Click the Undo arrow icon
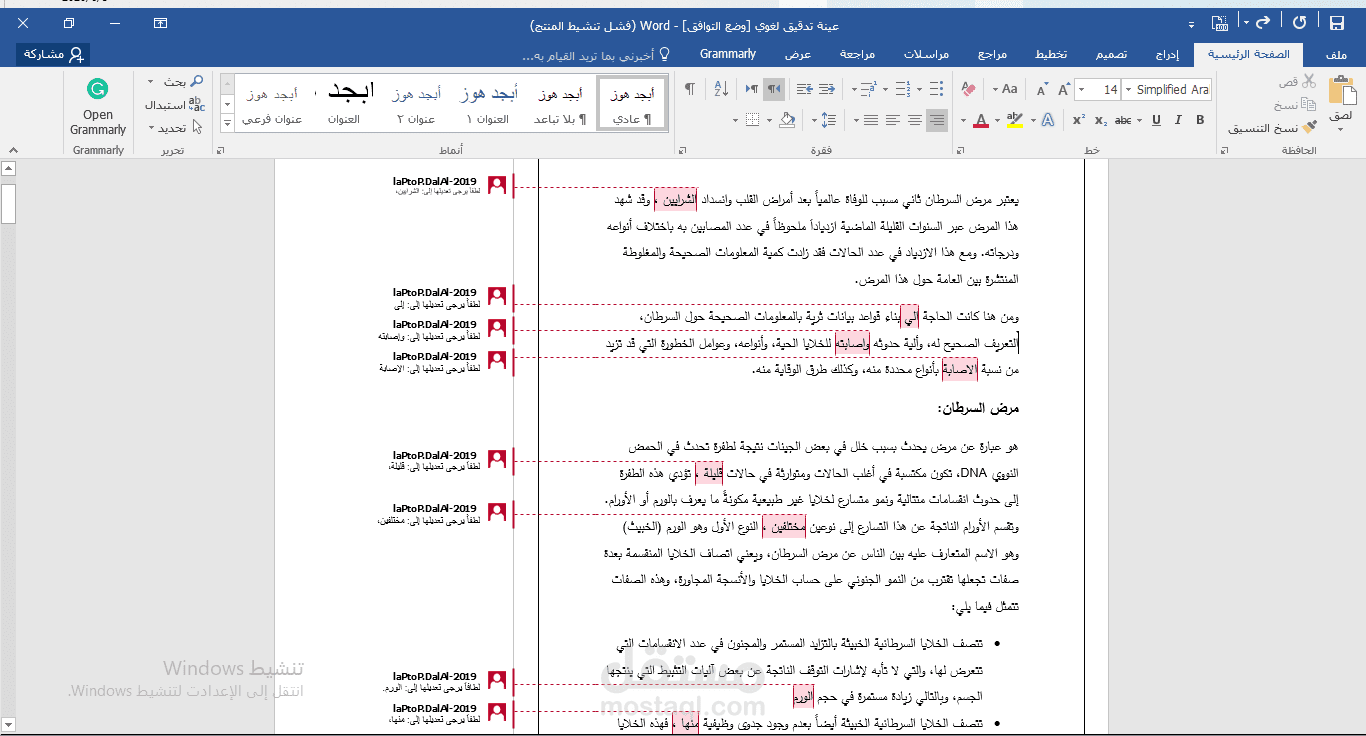The image size is (1366, 736). click(1264, 22)
